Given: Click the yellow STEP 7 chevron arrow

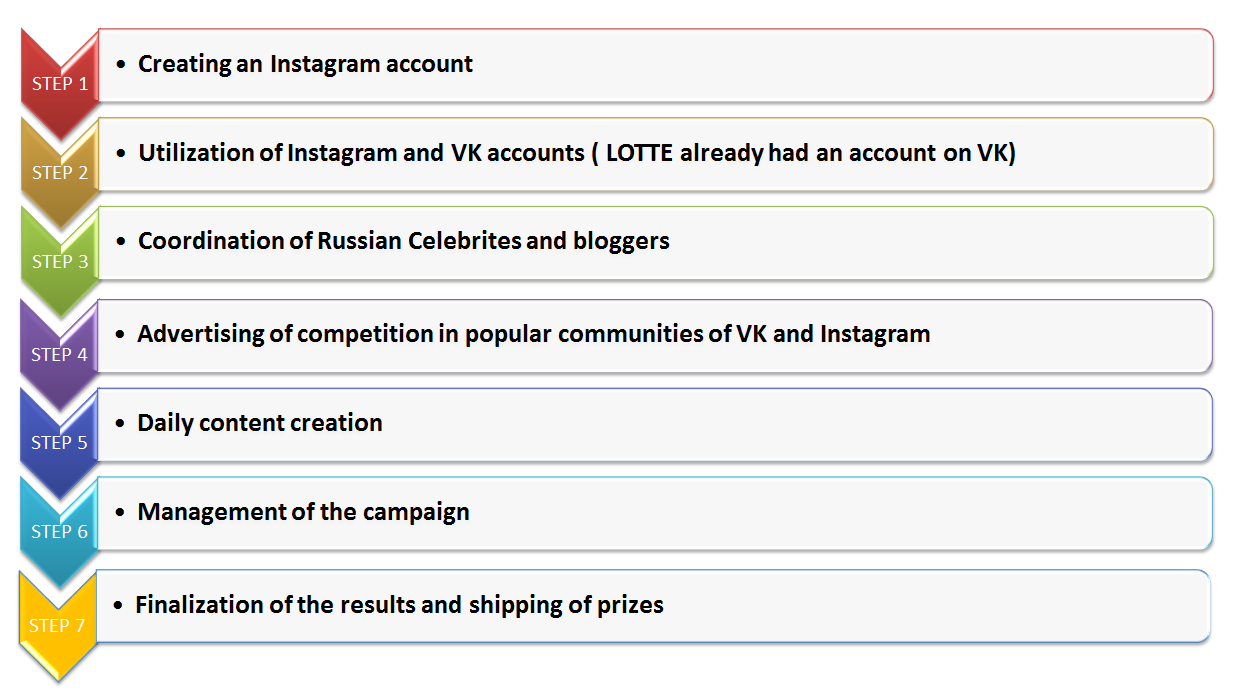Looking at the screenshot, I should coord(59,626).
